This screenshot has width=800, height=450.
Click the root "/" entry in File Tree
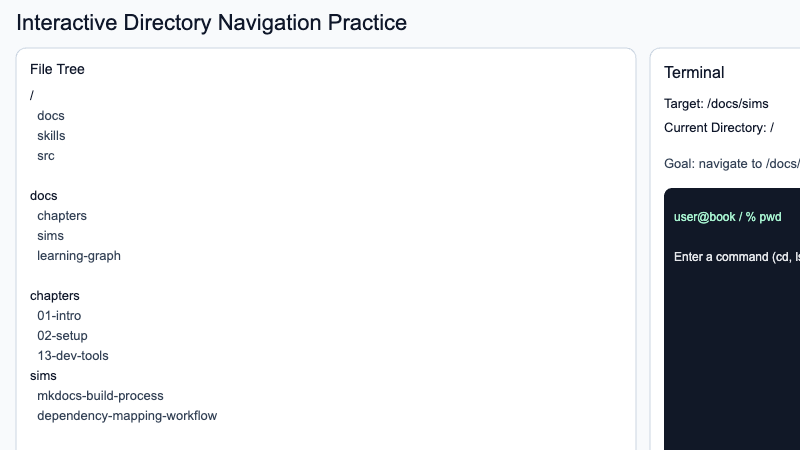pos(33,95)
